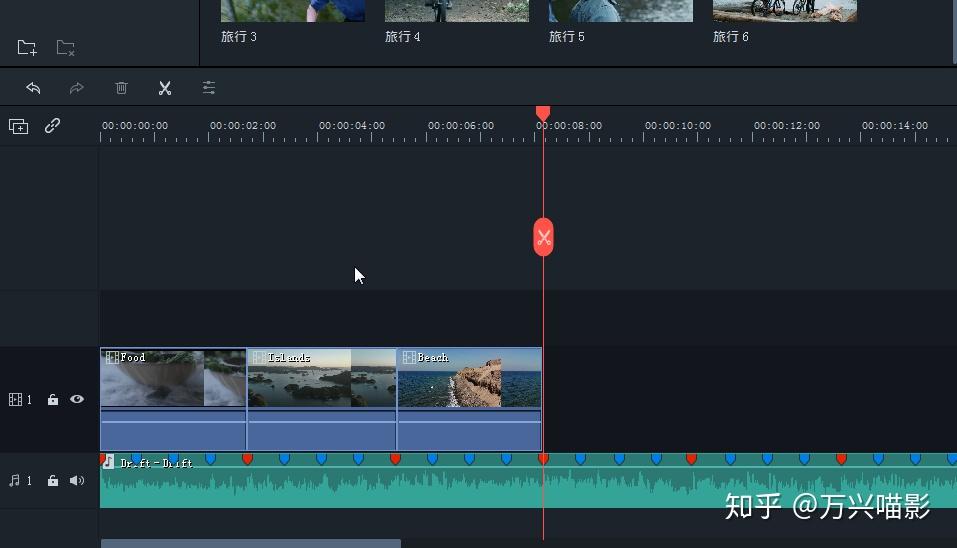This screenshot has height=548, width=957.
Task: Click the music icon on Drift audio clip
Action: point(108,462)
